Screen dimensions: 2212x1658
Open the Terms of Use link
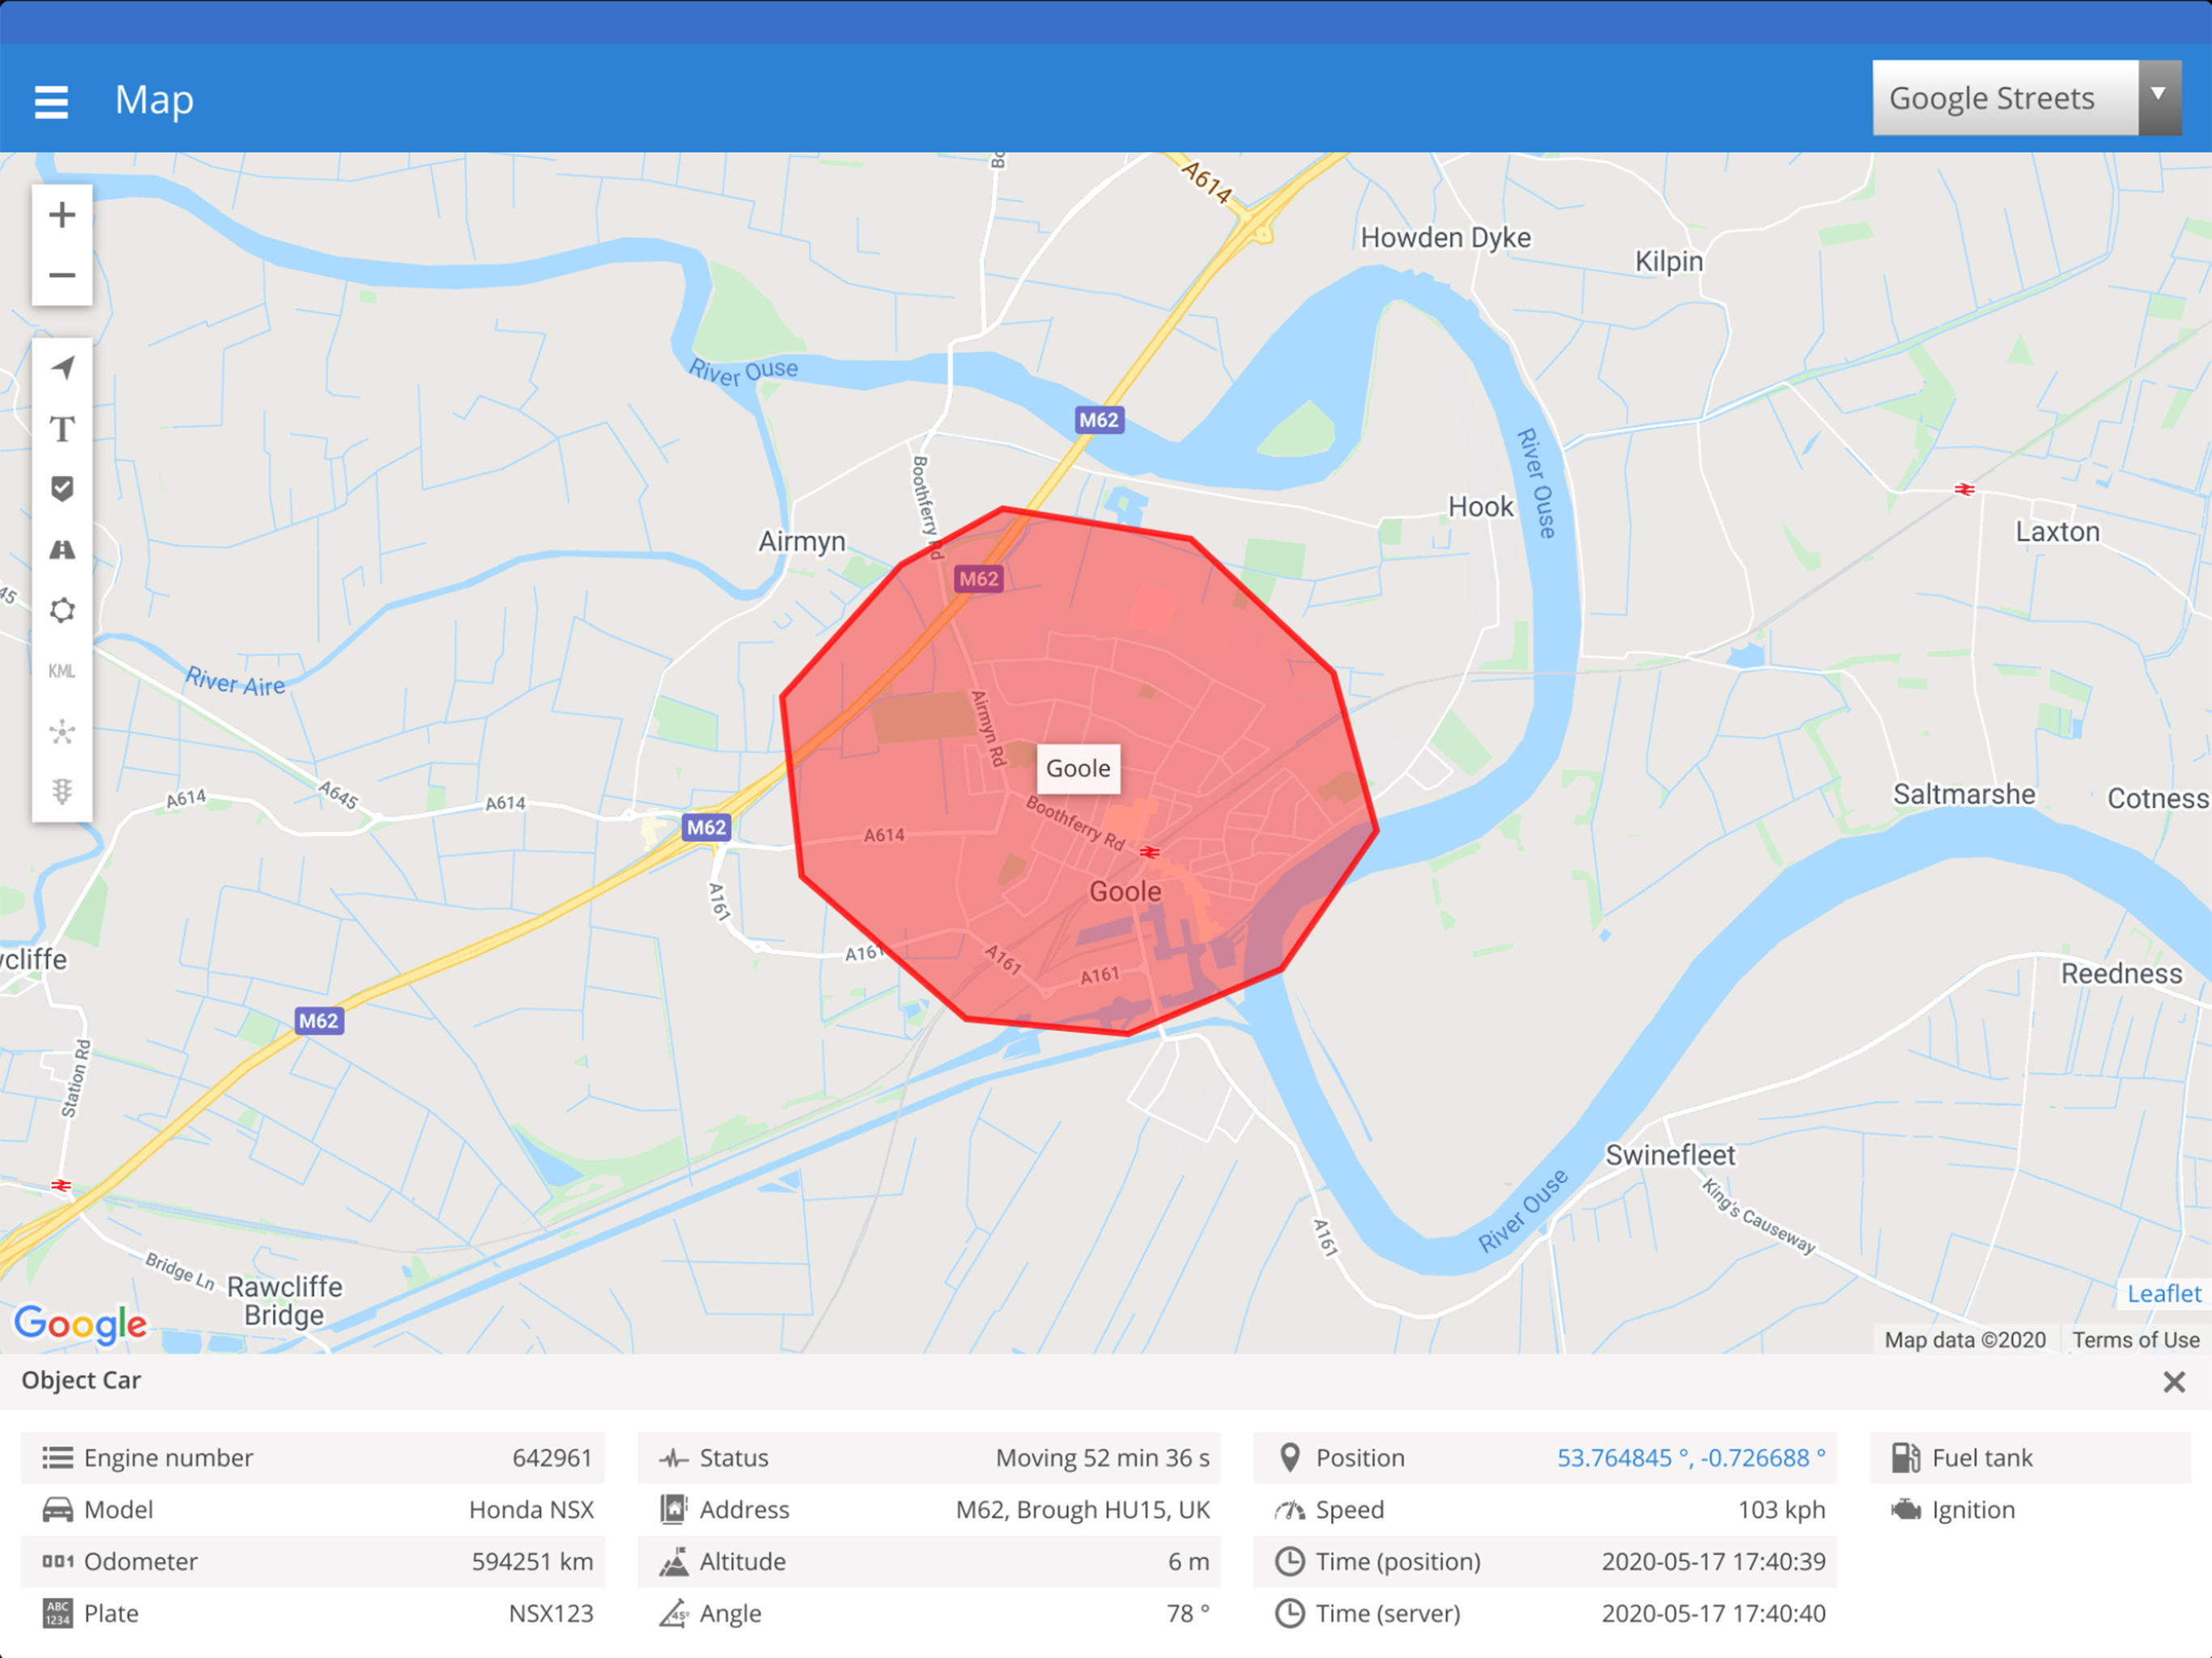(x=2135, y=1340)
